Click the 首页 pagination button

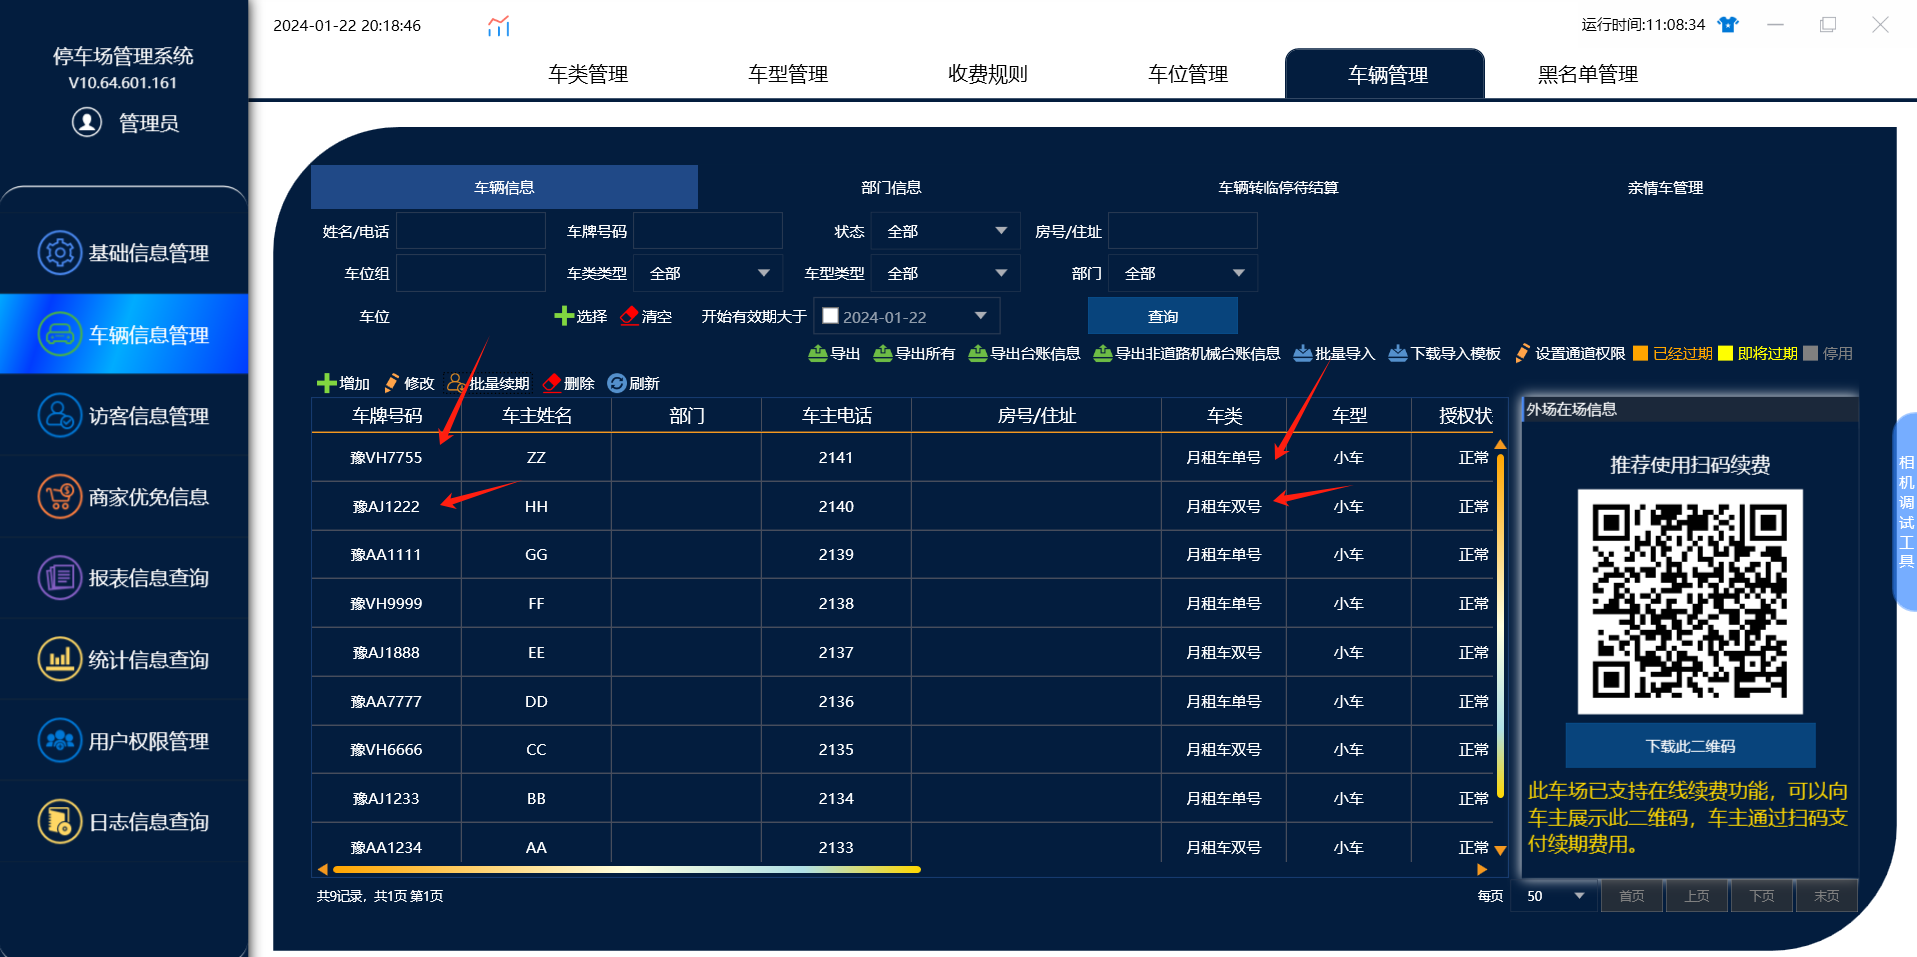point(1632,896)
